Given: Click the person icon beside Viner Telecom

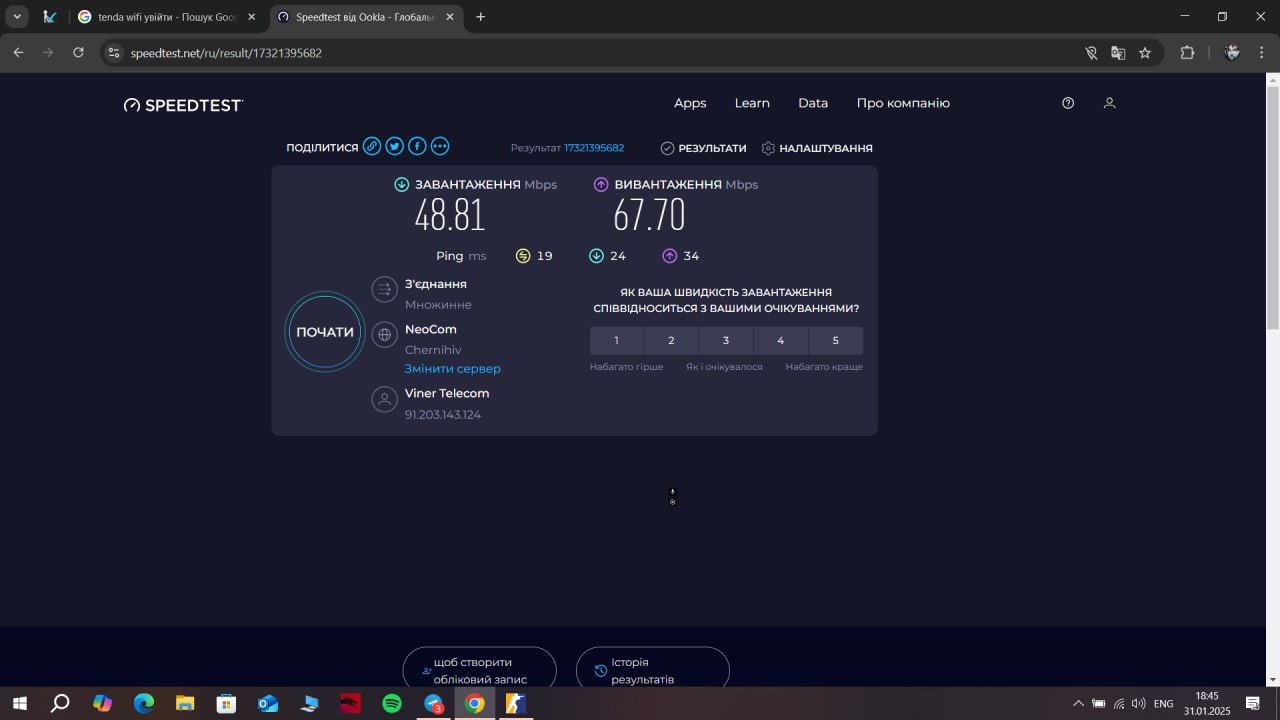Looking at the screenshot, I should [x=384, y=400].
